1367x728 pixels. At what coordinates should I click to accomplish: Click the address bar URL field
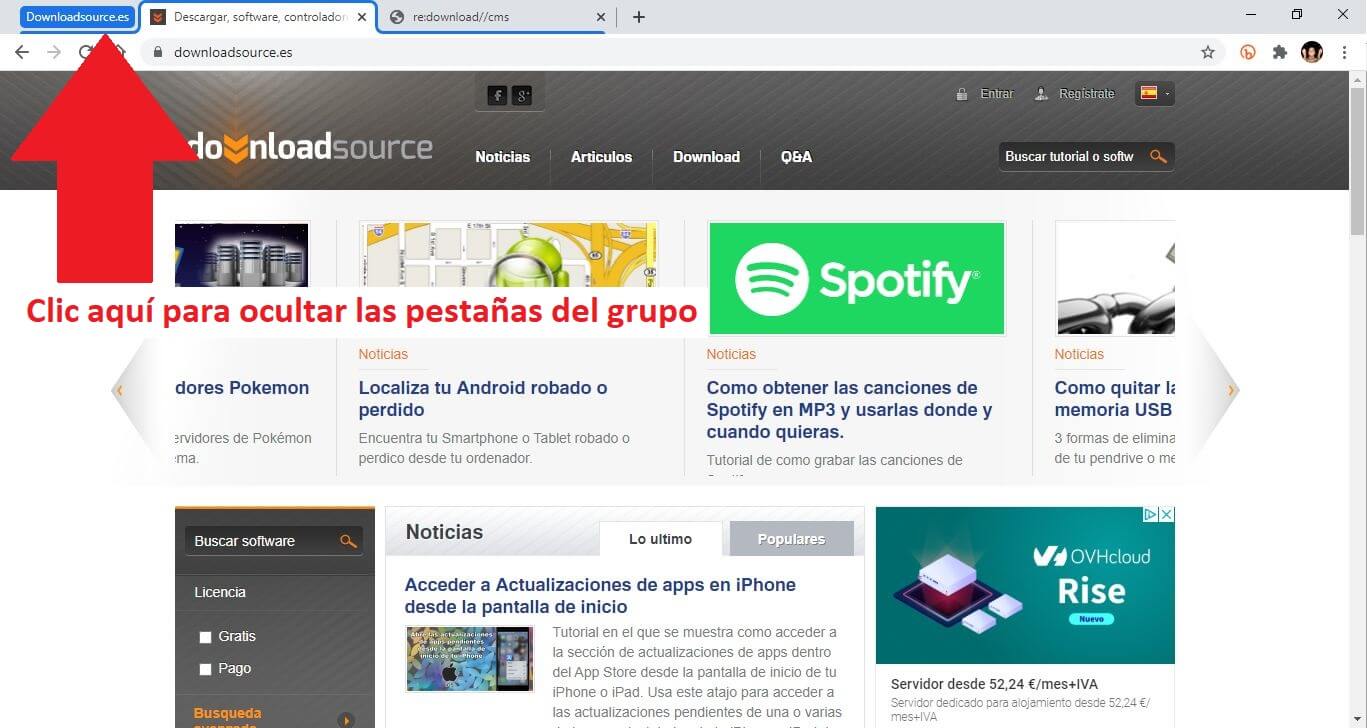[x=680, y=52]
